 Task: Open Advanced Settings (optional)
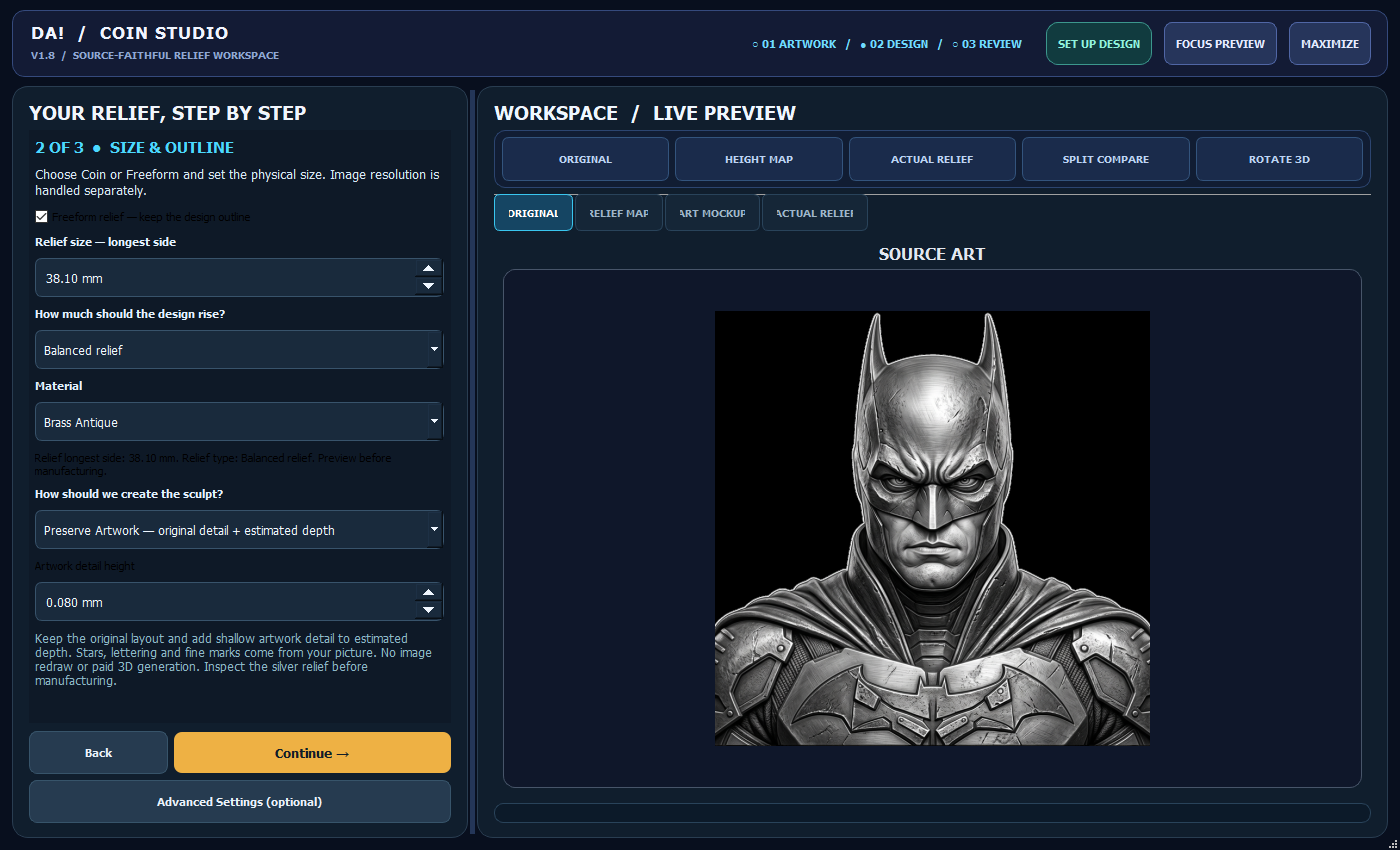tap(240, 802)
